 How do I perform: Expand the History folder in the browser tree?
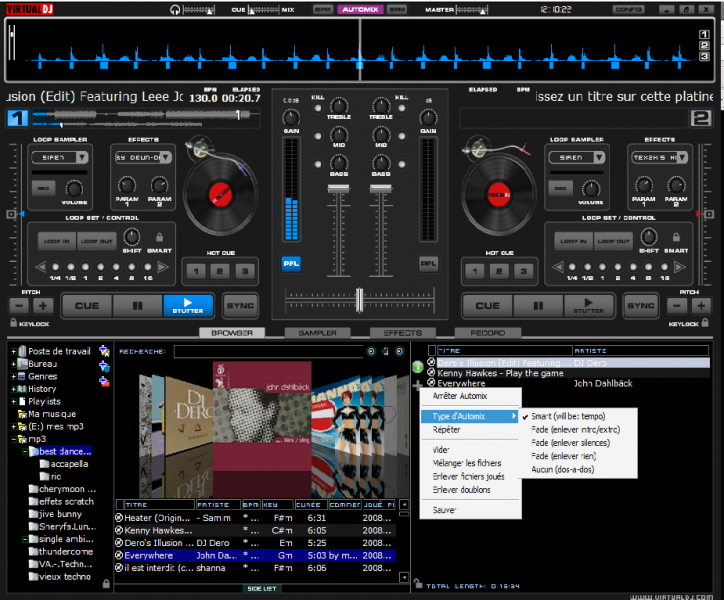pos(13,388)
